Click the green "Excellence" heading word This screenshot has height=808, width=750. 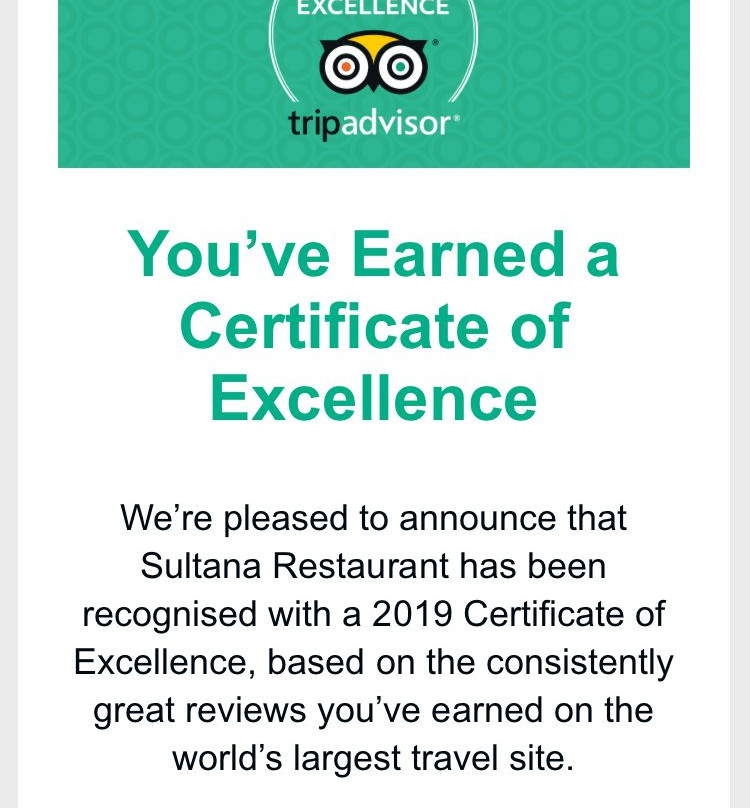(374, 397)
